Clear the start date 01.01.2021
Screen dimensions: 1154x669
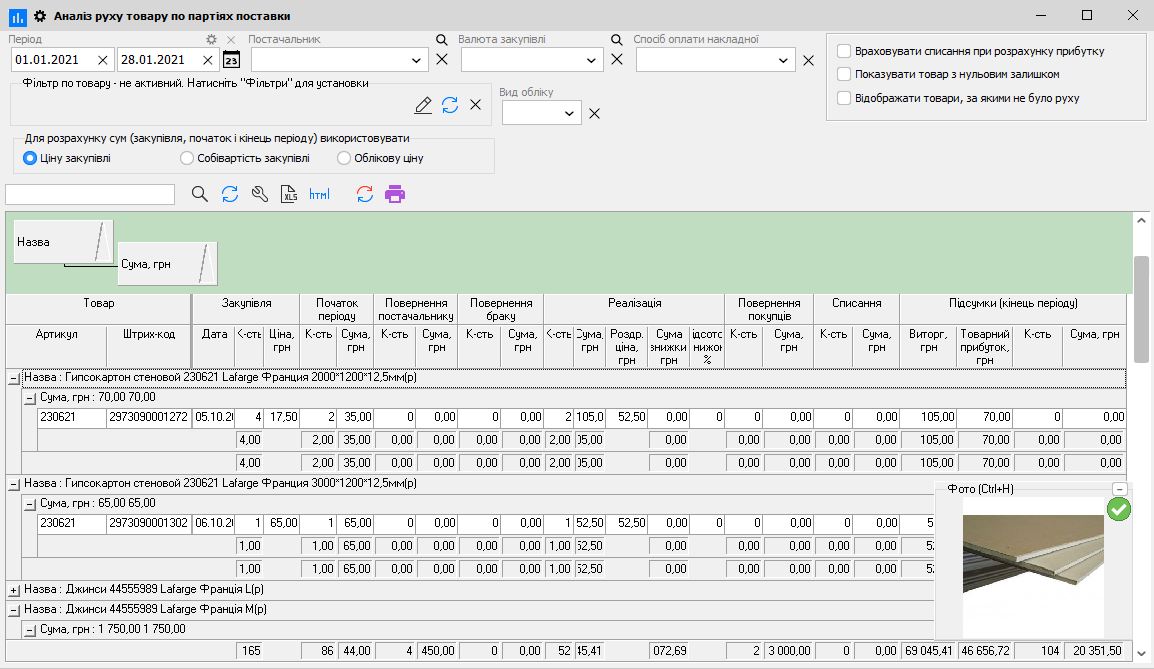pos(102,60)
